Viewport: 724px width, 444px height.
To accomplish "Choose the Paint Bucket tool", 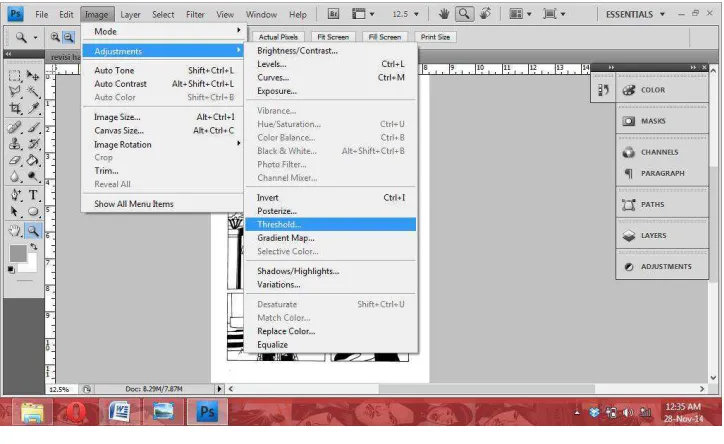I will point(33,161).
